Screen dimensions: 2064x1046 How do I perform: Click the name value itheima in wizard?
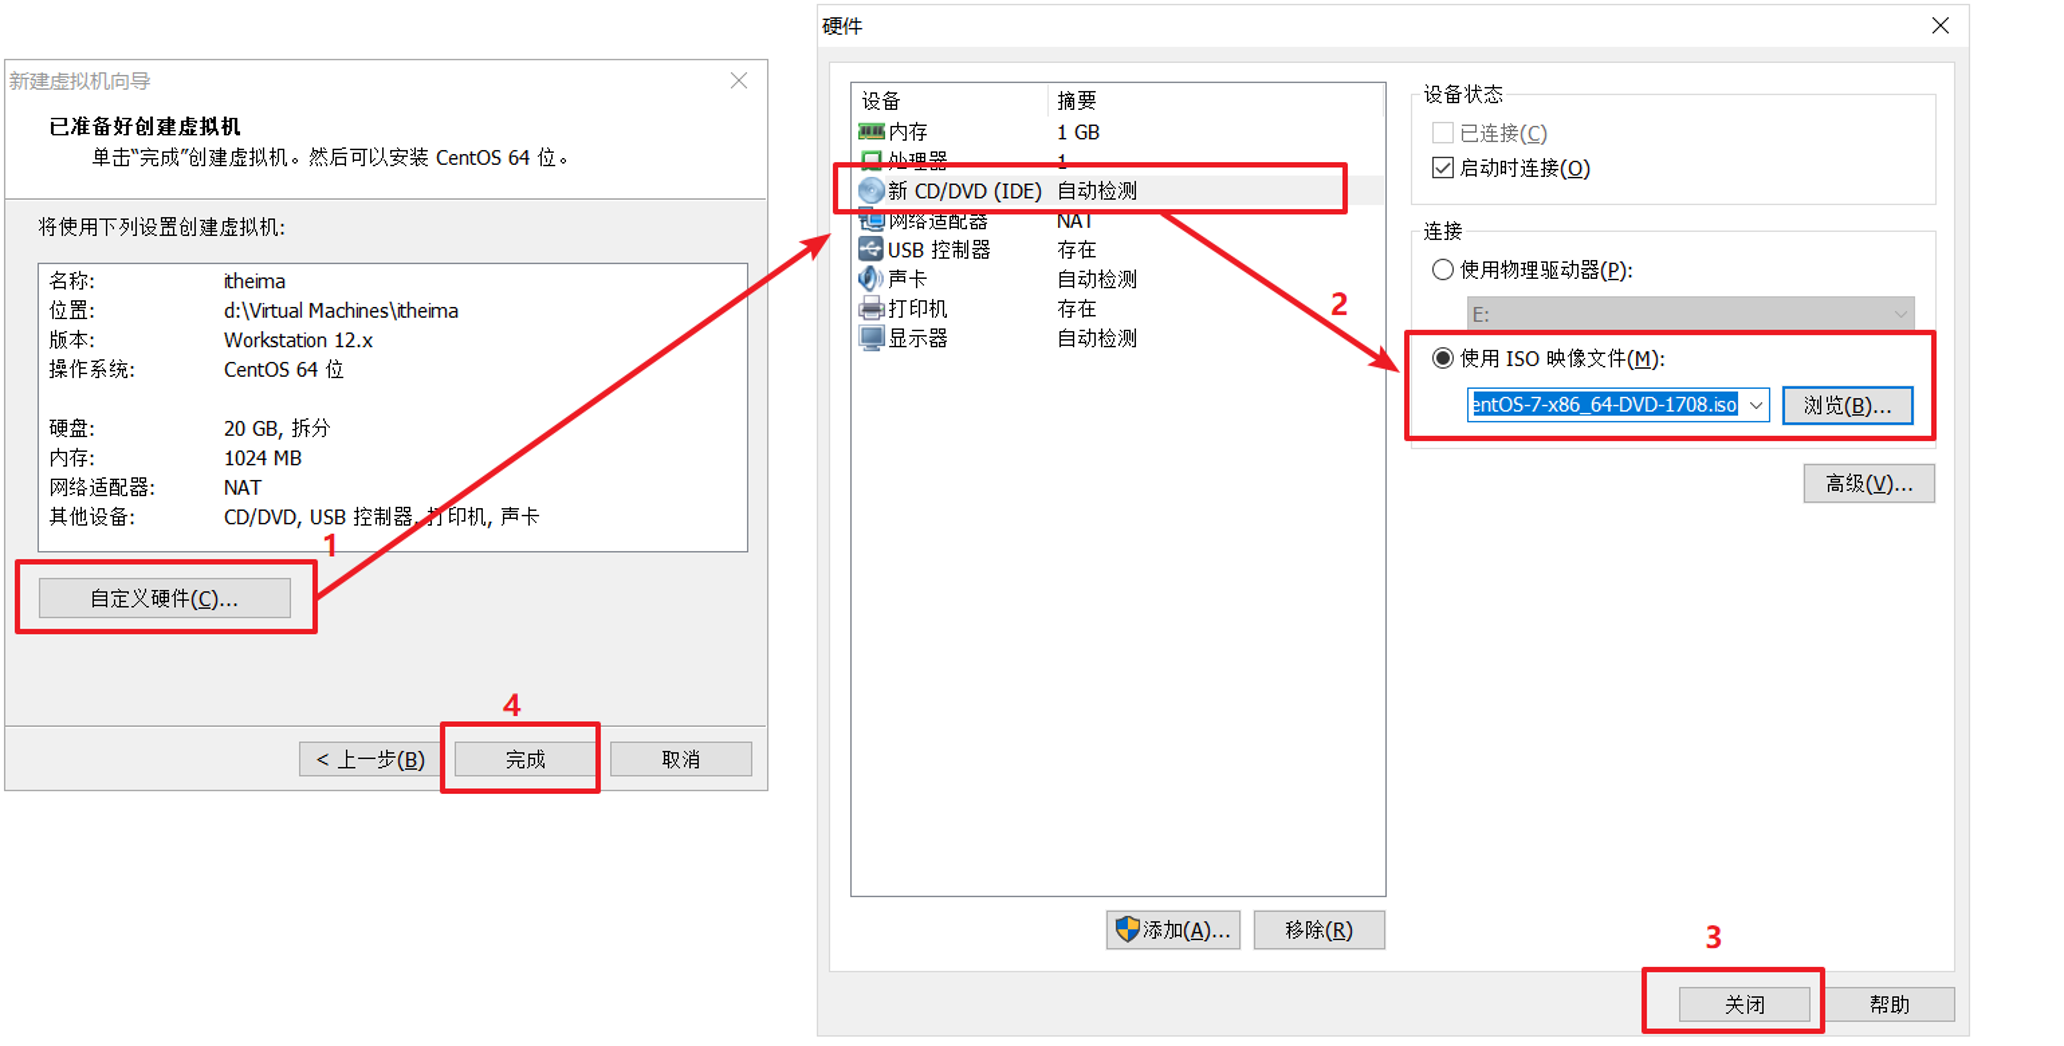(x=254, y=281)
